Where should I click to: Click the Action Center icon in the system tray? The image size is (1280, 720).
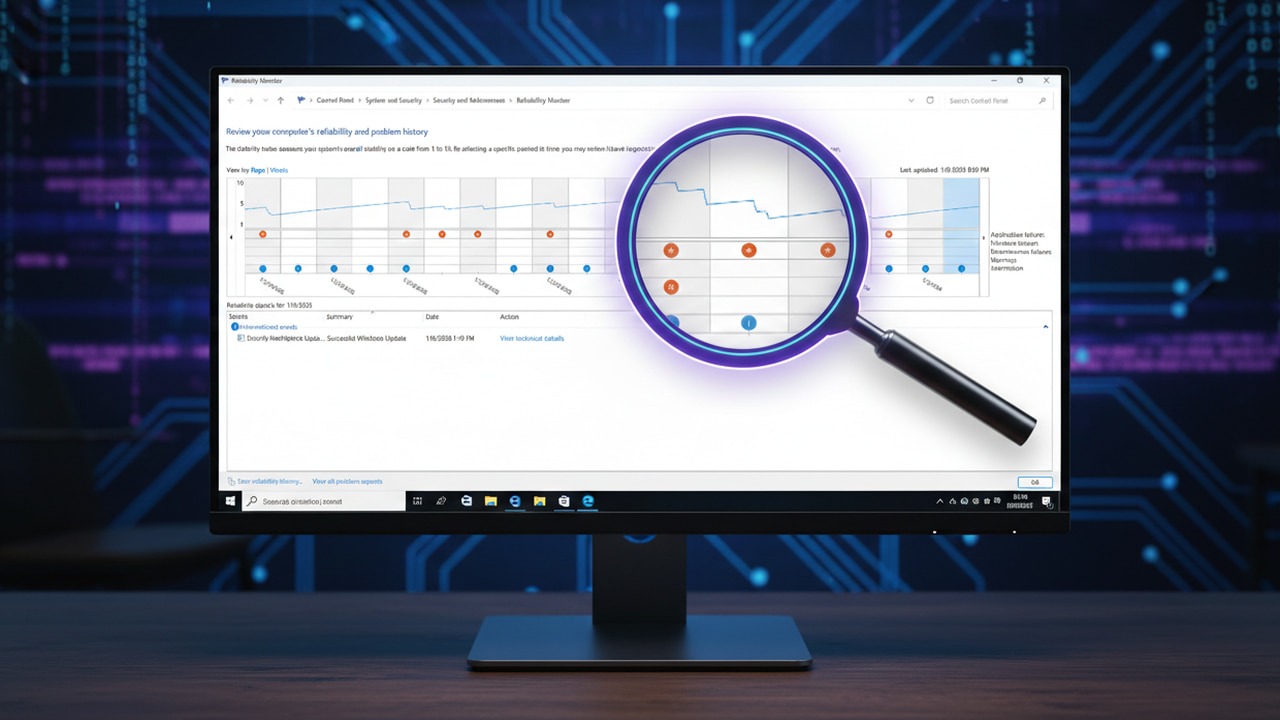pyautogui.click(x=1046, y=503)
